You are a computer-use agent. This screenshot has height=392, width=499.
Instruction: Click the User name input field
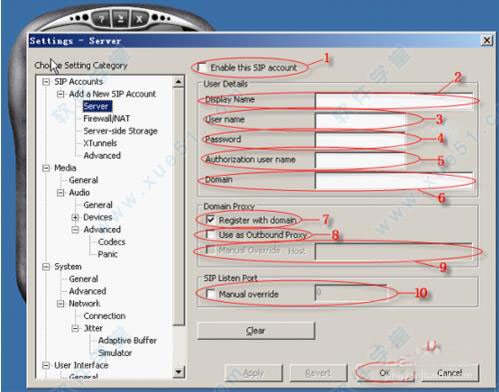point(361,120)
